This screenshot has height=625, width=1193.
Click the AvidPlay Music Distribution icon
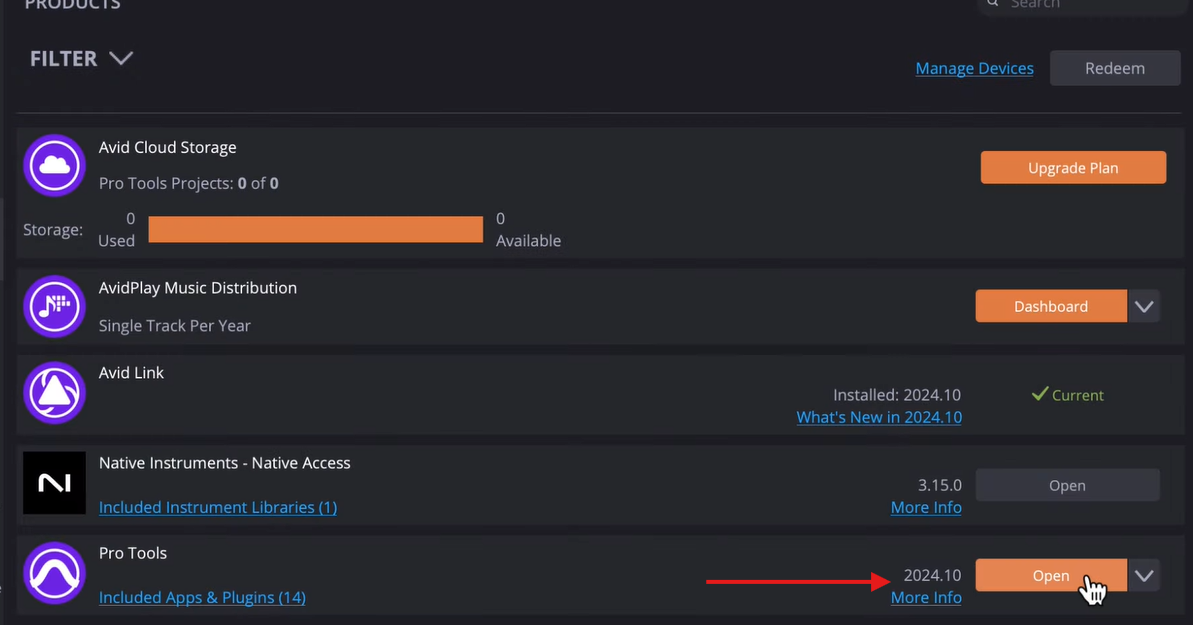tap(54, 305)
